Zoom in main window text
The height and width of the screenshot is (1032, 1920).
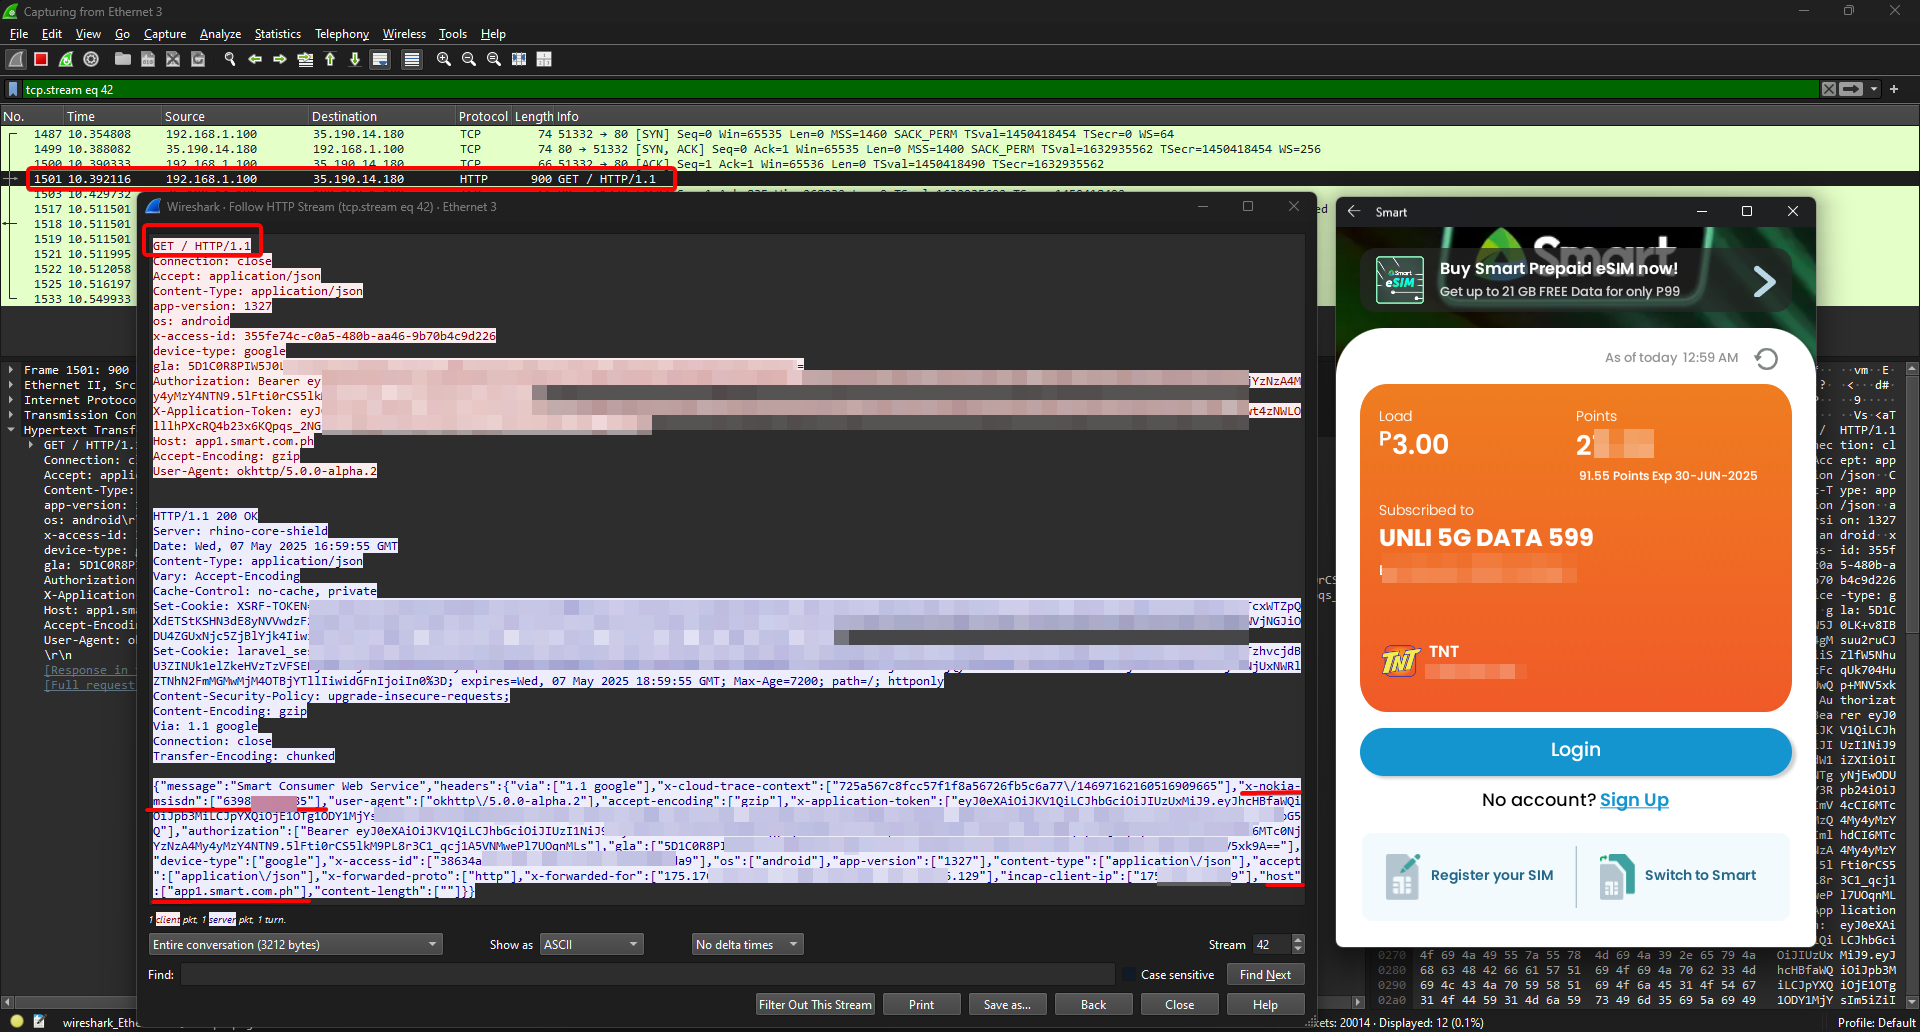tap(444, 59)
